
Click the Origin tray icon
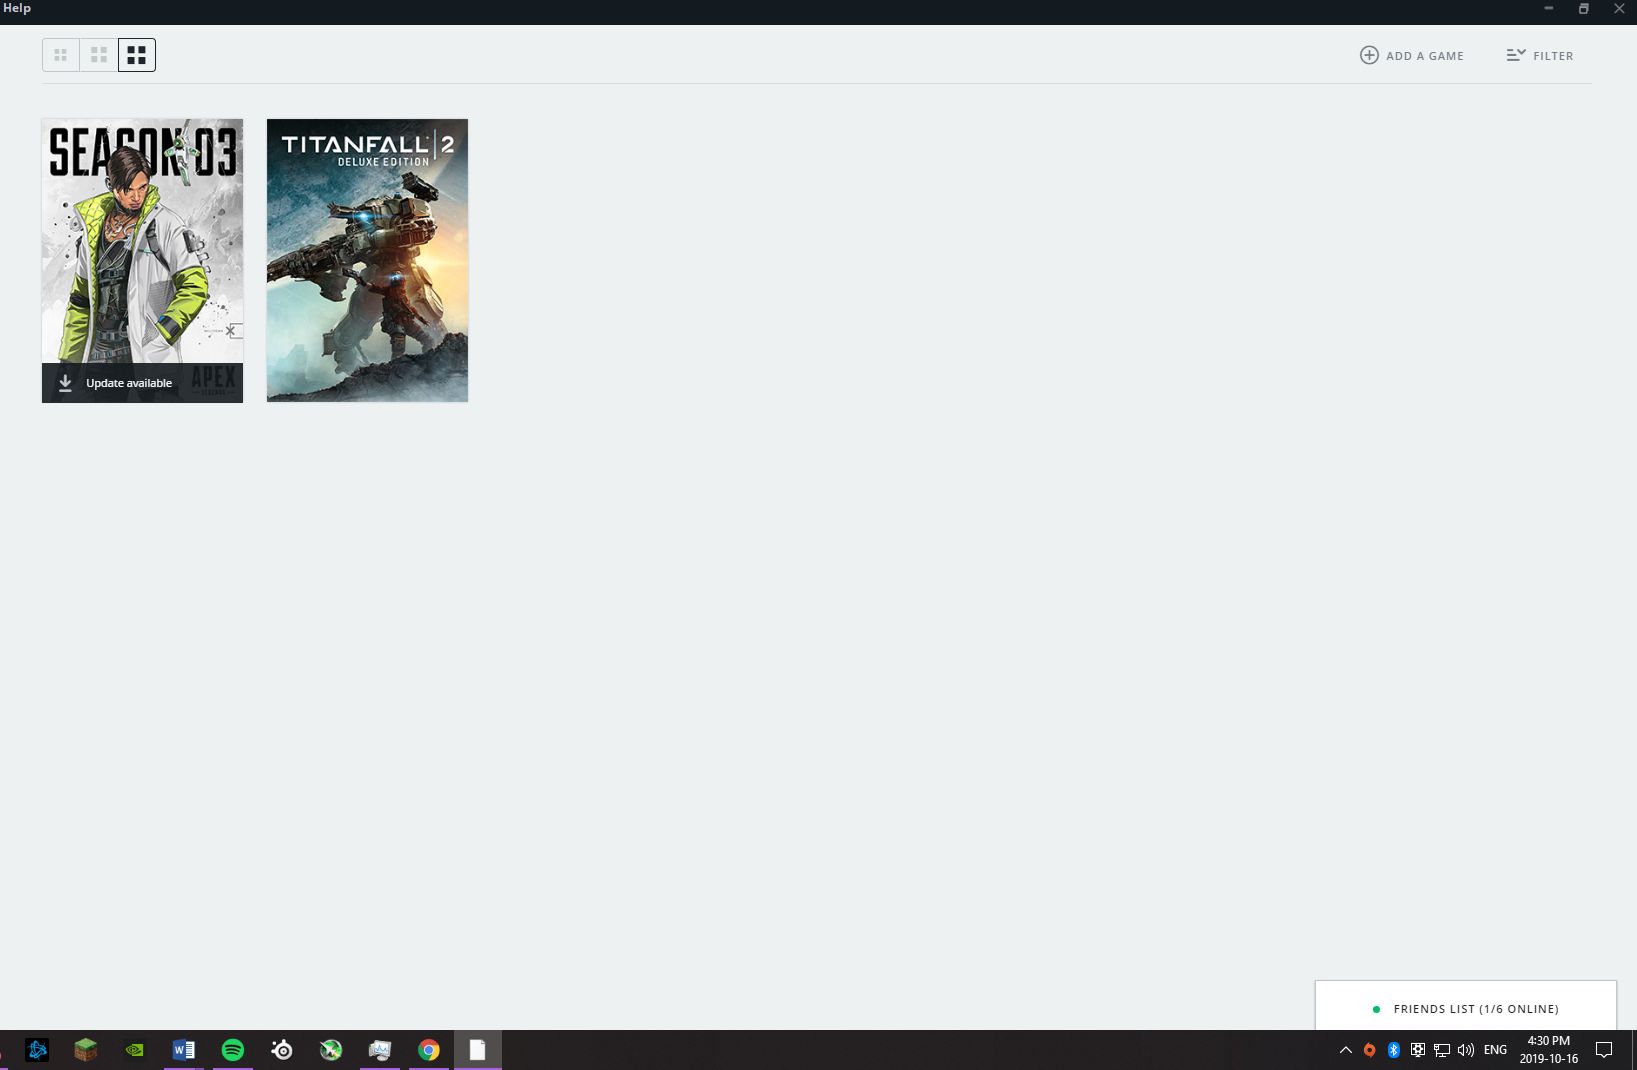[x=1369, y=1050]
